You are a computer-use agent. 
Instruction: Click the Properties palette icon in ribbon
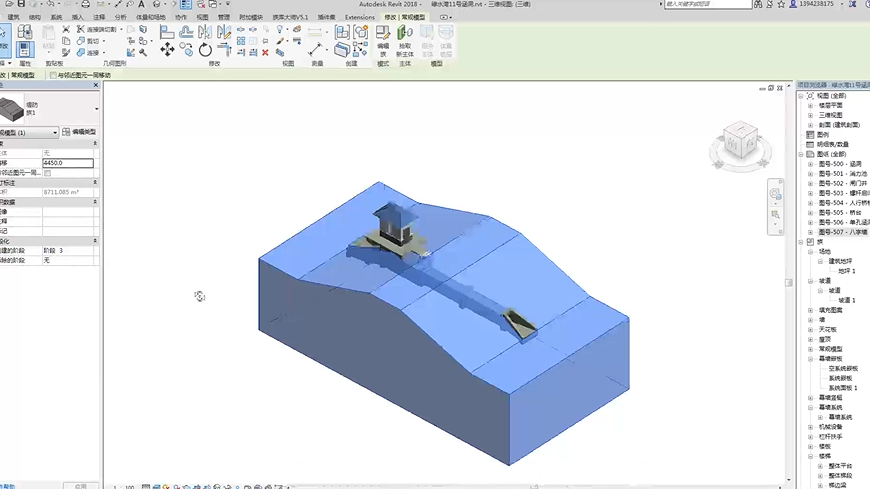(x=24, y=50)
